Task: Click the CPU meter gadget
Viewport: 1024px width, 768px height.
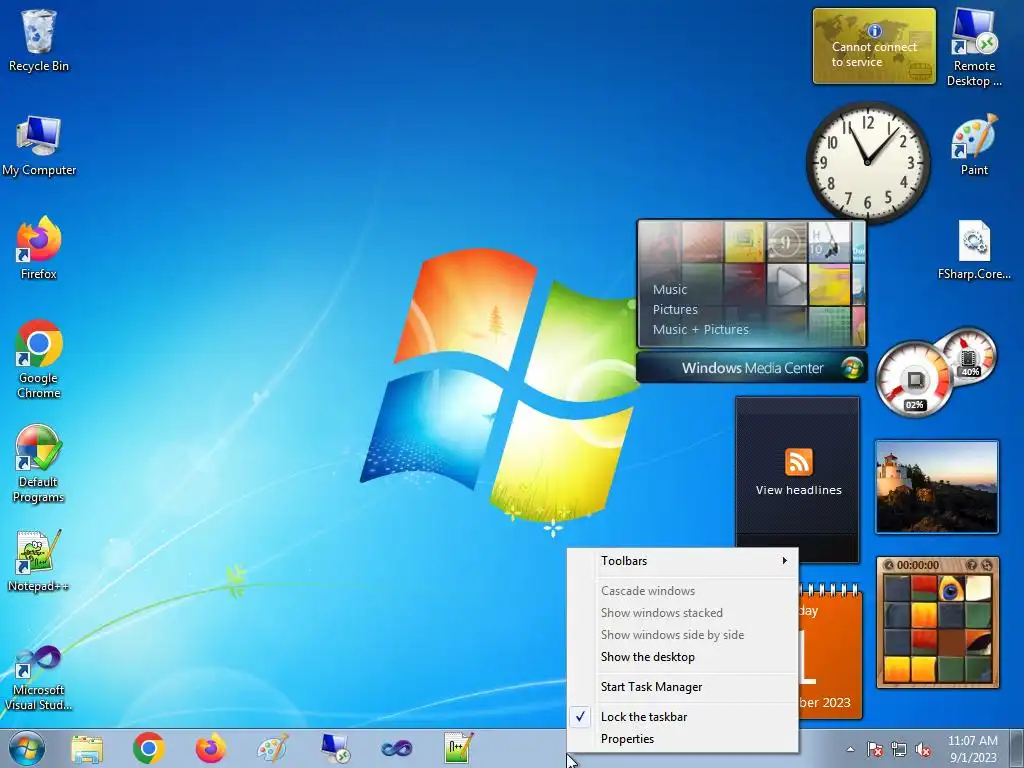Action: 914,379
